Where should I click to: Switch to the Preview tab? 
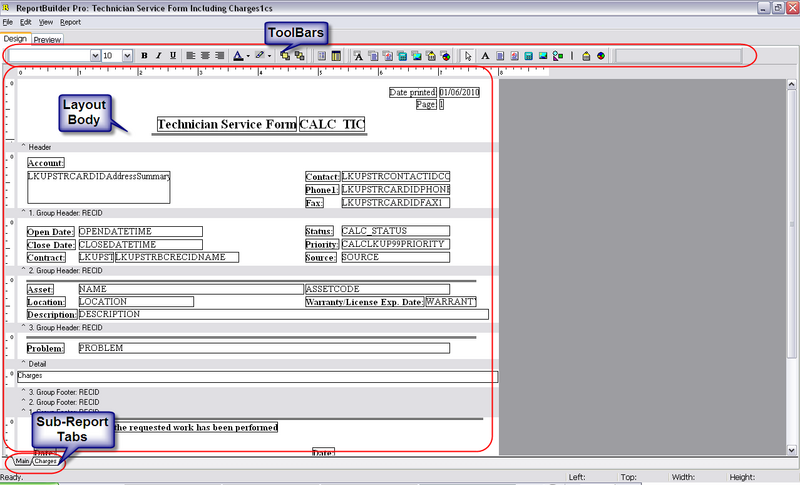click(47, 40)
